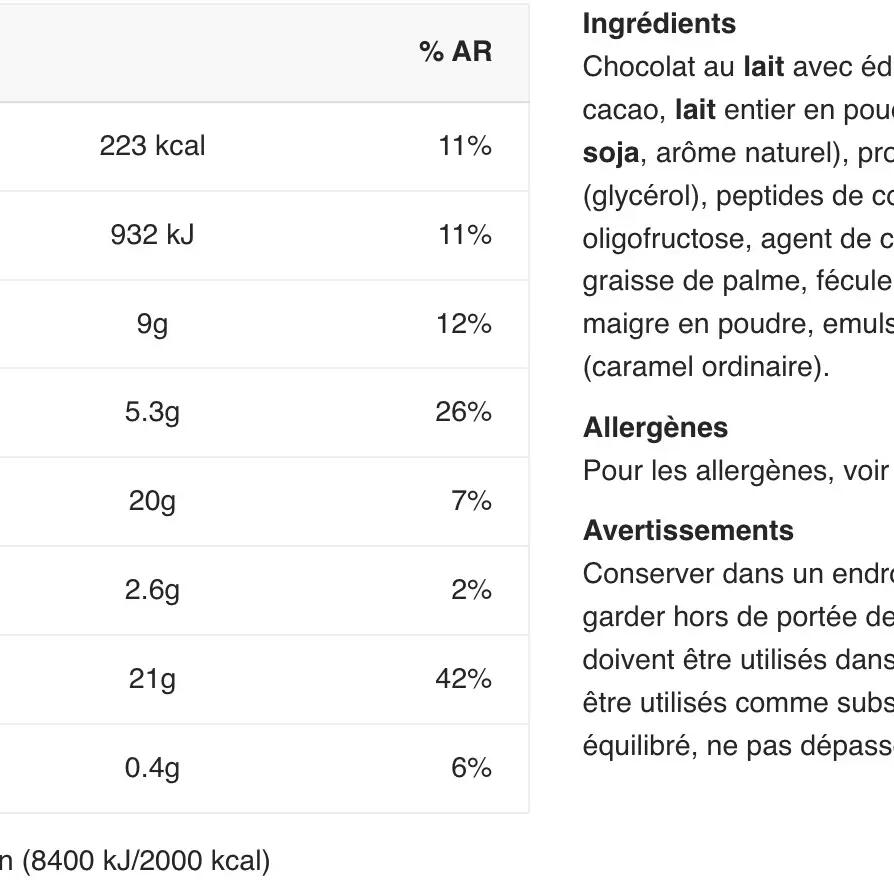This screenshot has width=894, height=894.
Task: Click the "Ingrédients" section heading
Action: click(x=659, y=24)
